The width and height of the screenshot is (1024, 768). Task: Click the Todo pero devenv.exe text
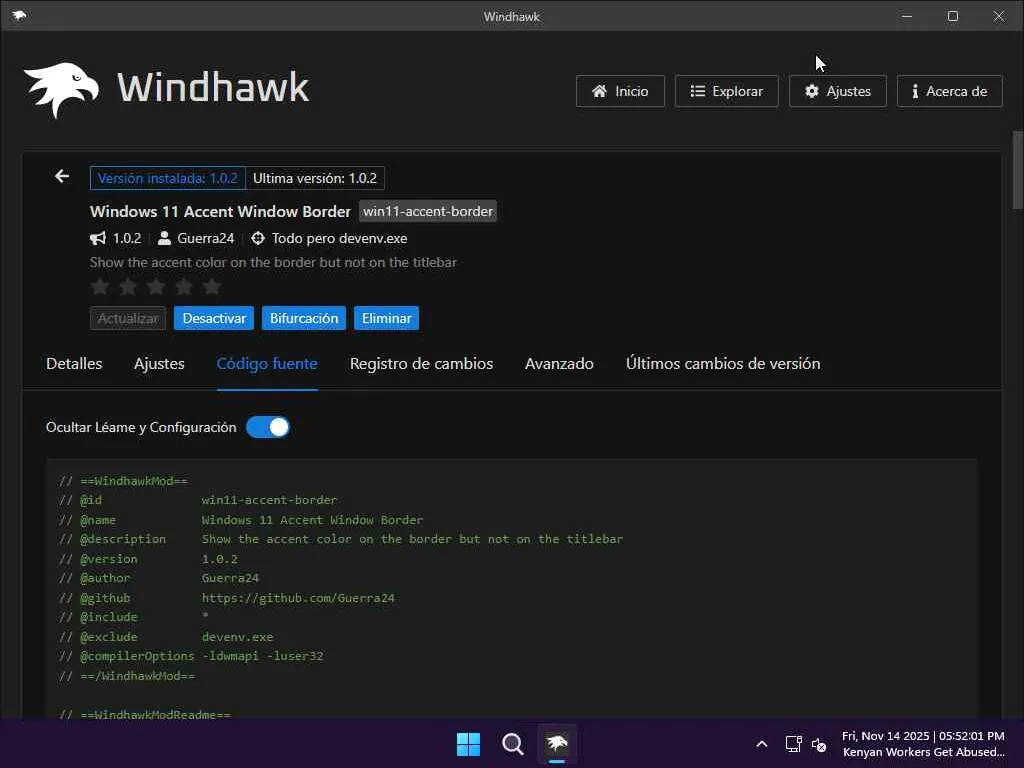coord(340,238)
